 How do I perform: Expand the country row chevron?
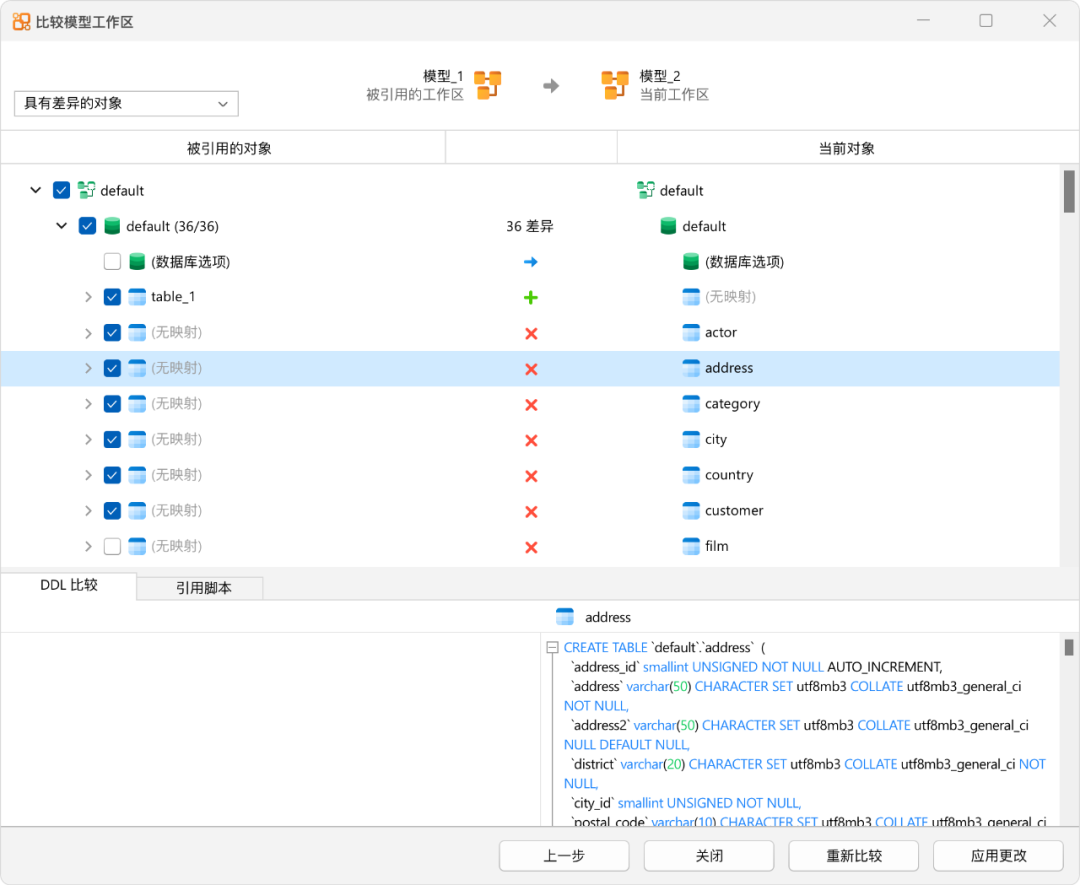88,475
